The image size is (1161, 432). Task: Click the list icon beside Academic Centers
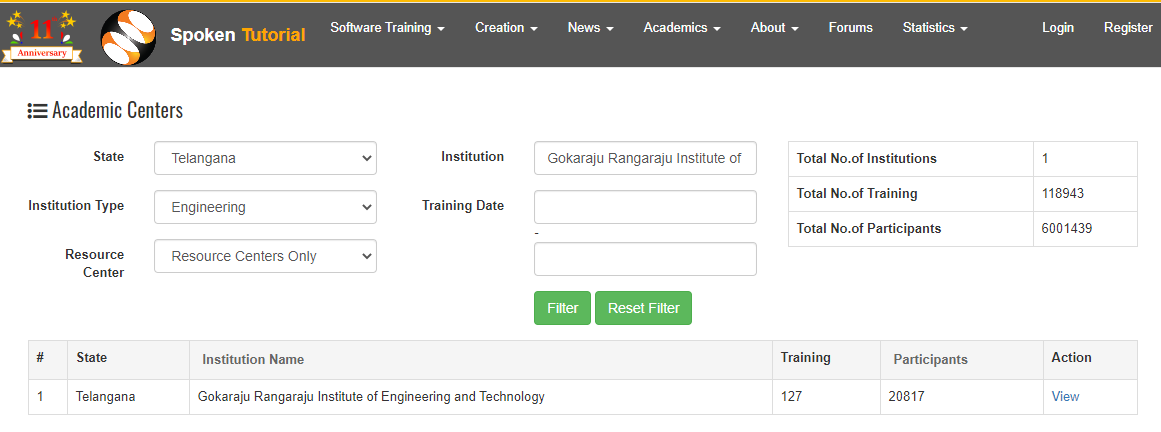tap(37, 111)
